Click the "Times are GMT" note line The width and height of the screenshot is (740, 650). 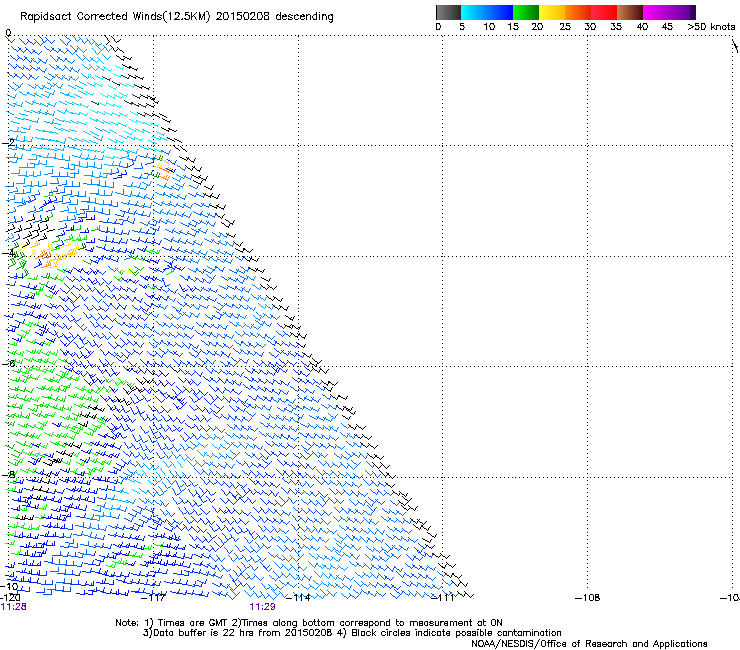click(309, 623)
